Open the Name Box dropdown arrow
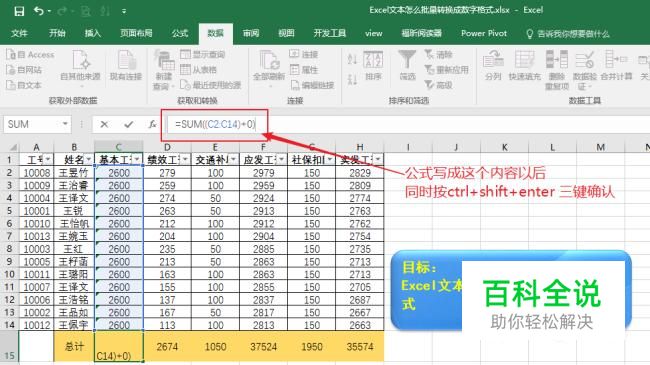 (x=65, y=124)
